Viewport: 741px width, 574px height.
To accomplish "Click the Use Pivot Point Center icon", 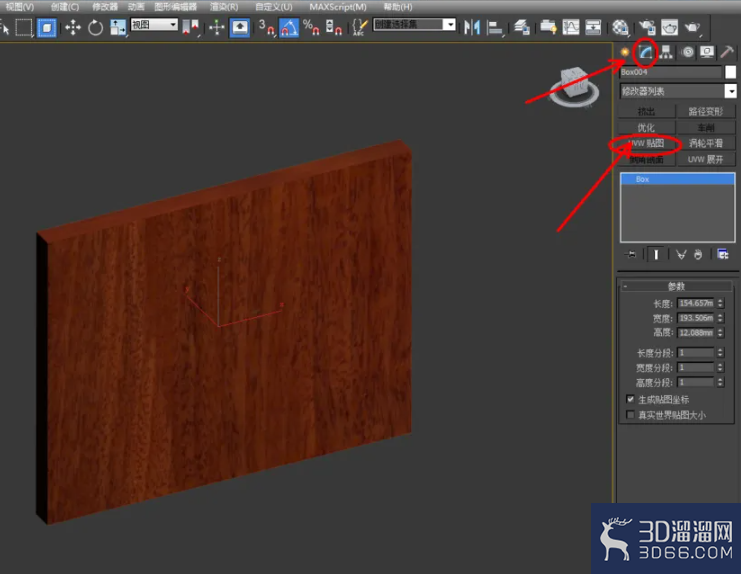I will pos(190,27).
